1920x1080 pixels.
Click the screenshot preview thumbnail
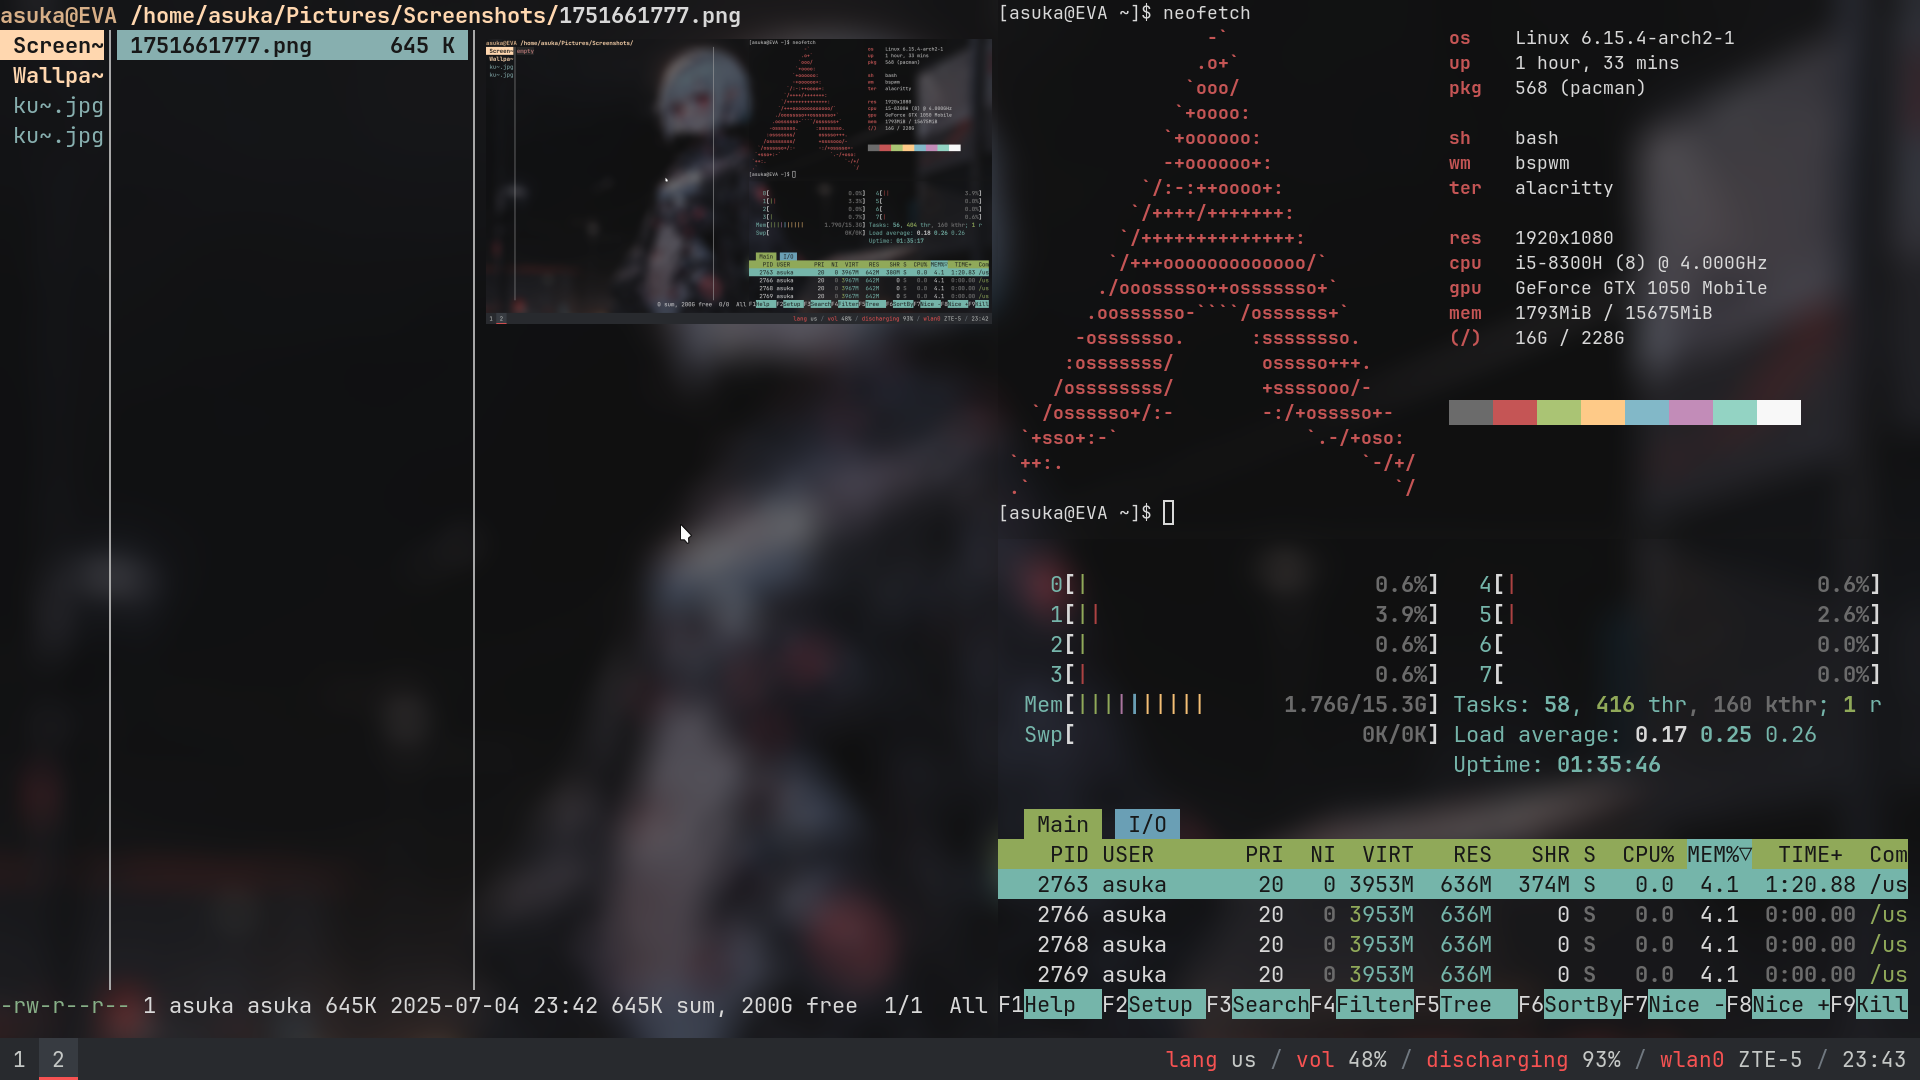738,181
